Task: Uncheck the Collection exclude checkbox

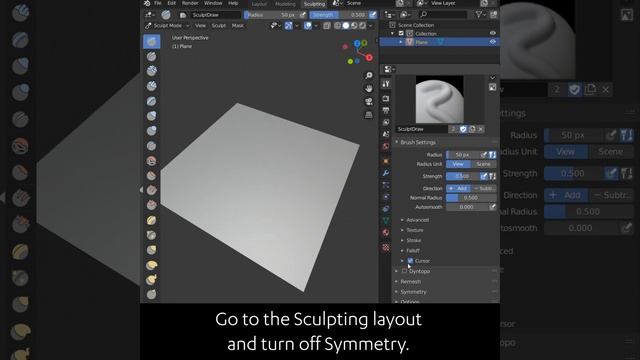Action: click(x=401, y=33)
